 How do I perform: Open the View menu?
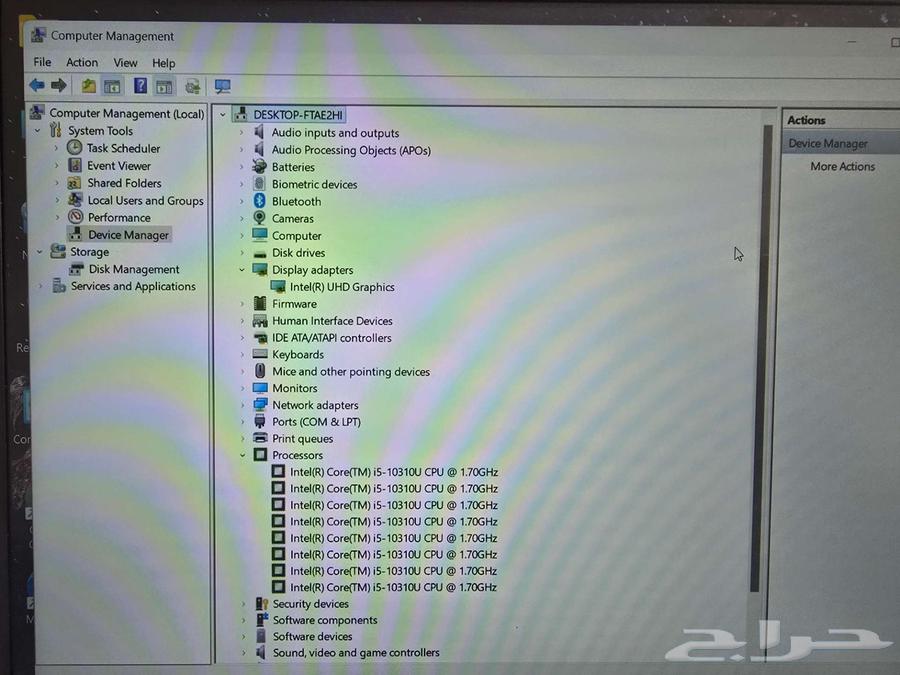coord(125,62)
